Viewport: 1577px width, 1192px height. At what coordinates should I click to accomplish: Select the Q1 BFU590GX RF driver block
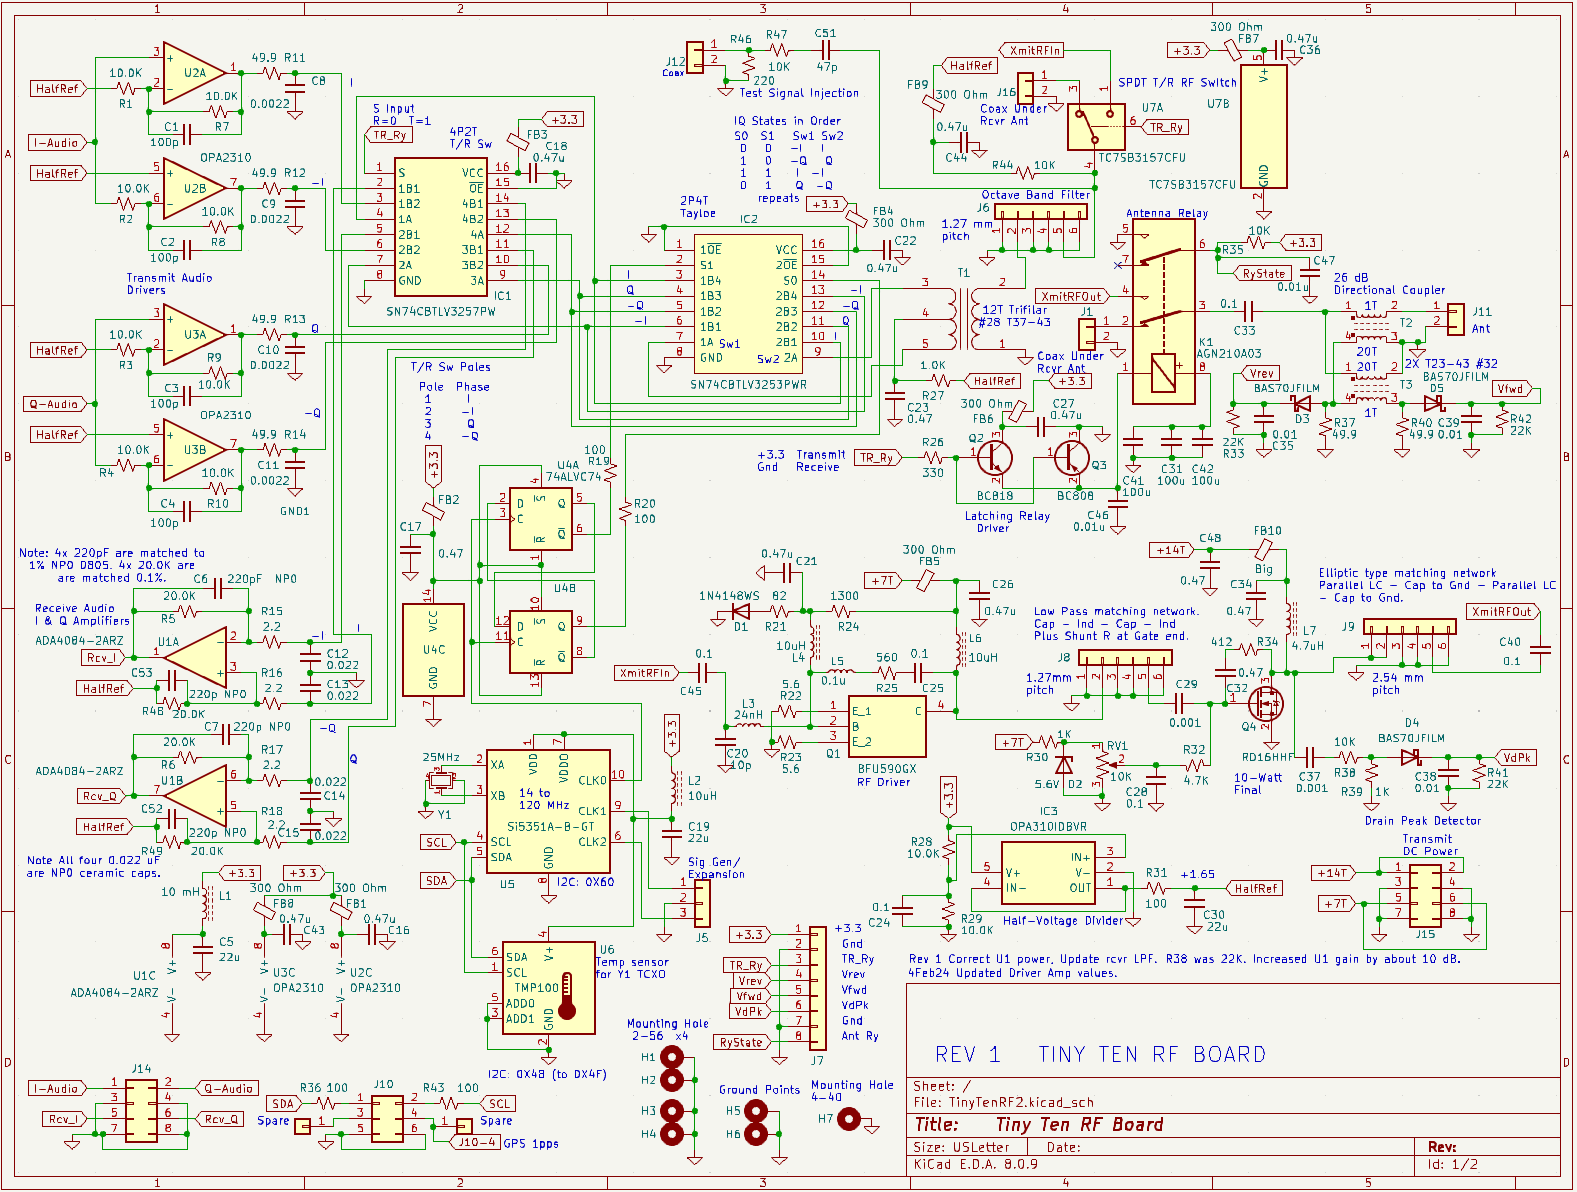[x=886, y=726]
